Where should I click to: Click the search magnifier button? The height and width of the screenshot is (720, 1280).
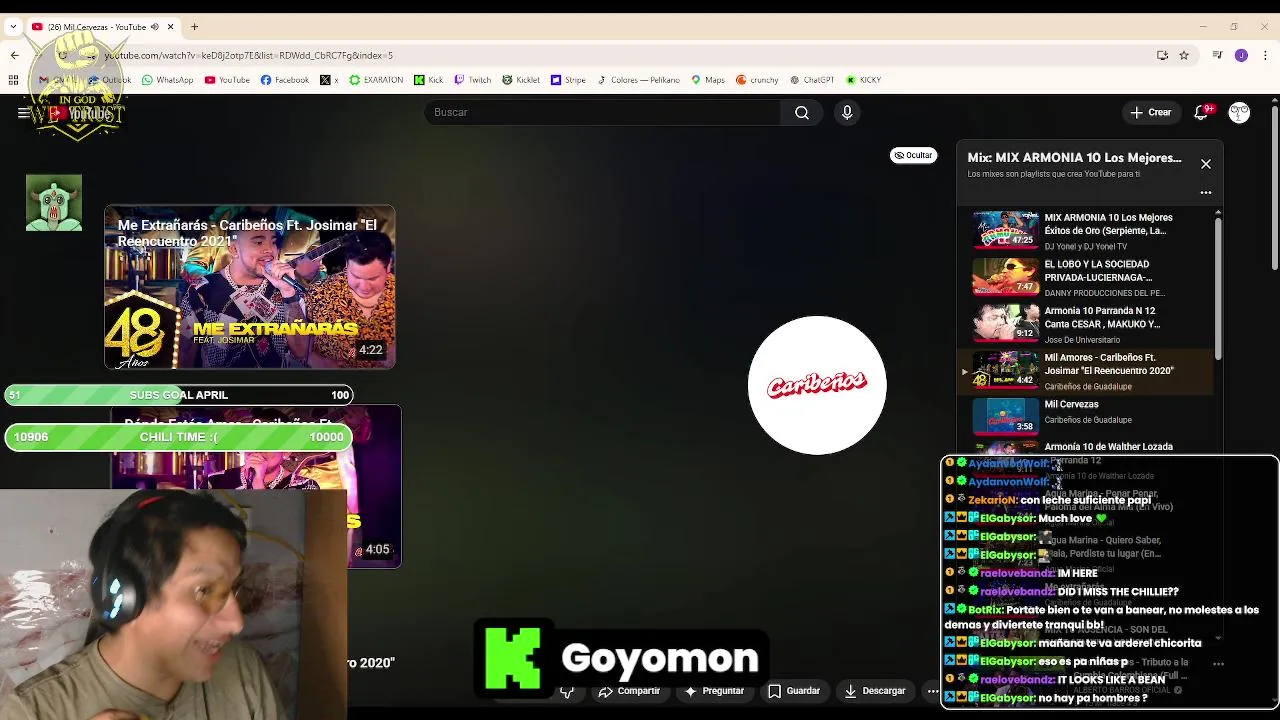(802, 113)
